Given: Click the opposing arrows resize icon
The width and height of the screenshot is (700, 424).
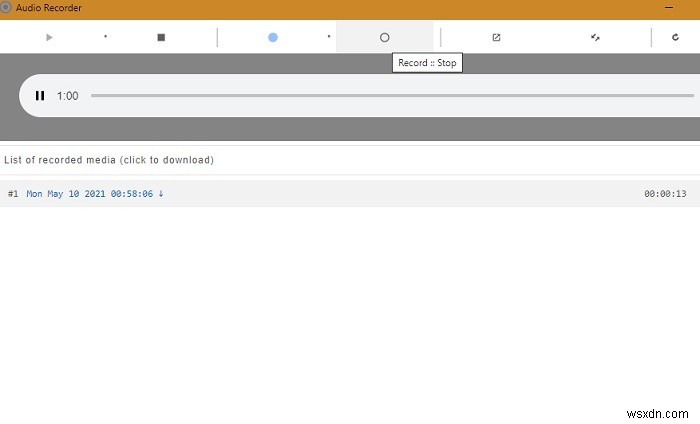Looking at the screenshot, I should click(595, 37).
